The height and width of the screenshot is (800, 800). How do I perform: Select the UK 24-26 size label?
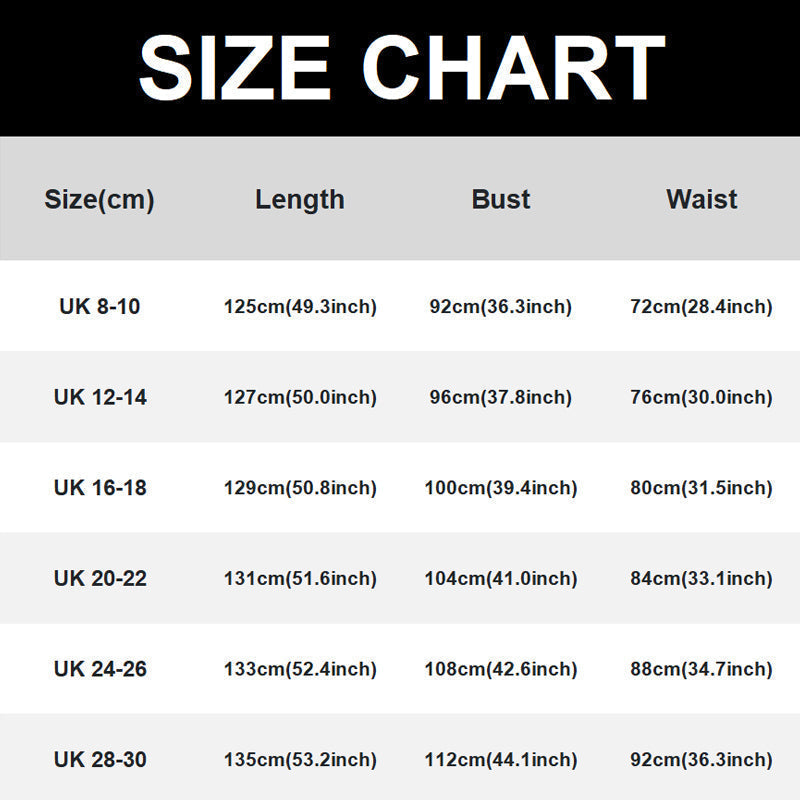(99, 669)
